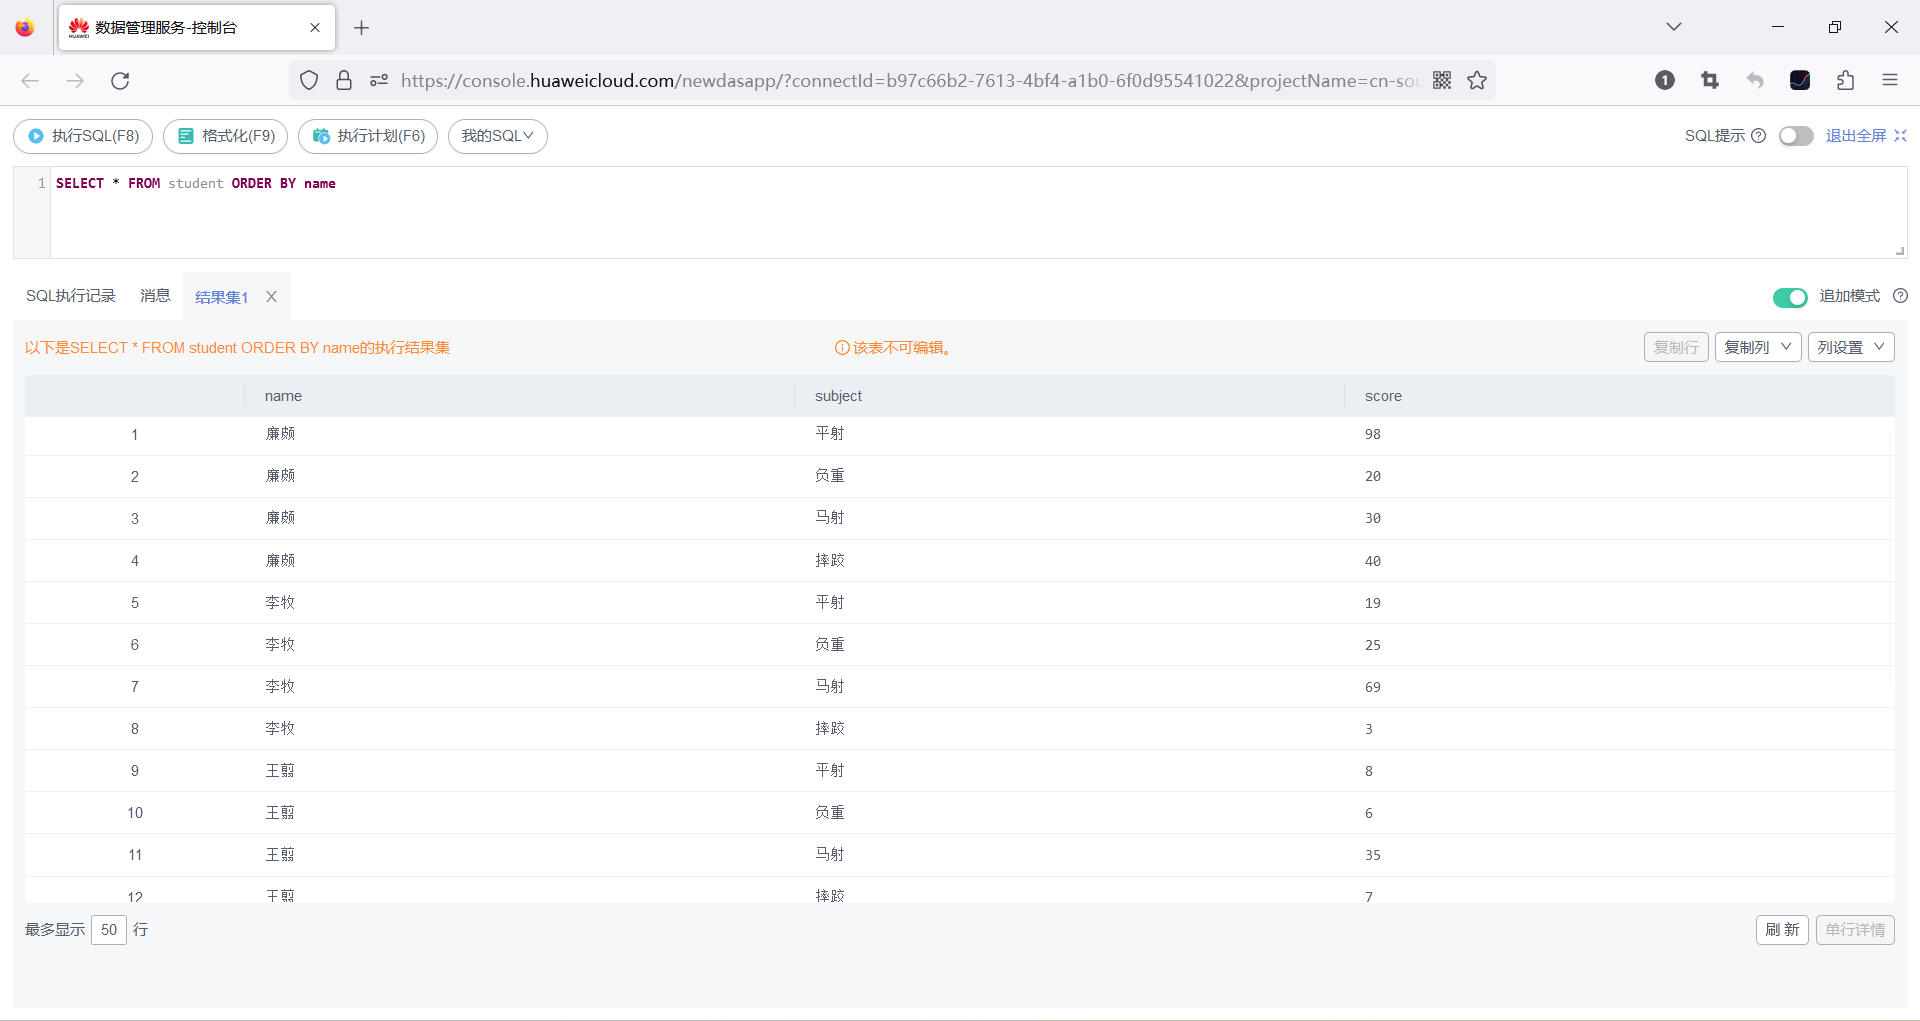This screenshot has height=1021, width=1920.
Task: Select the score cell 3 in row 8
Action: pyautogui.click(x=1620, y=729)
